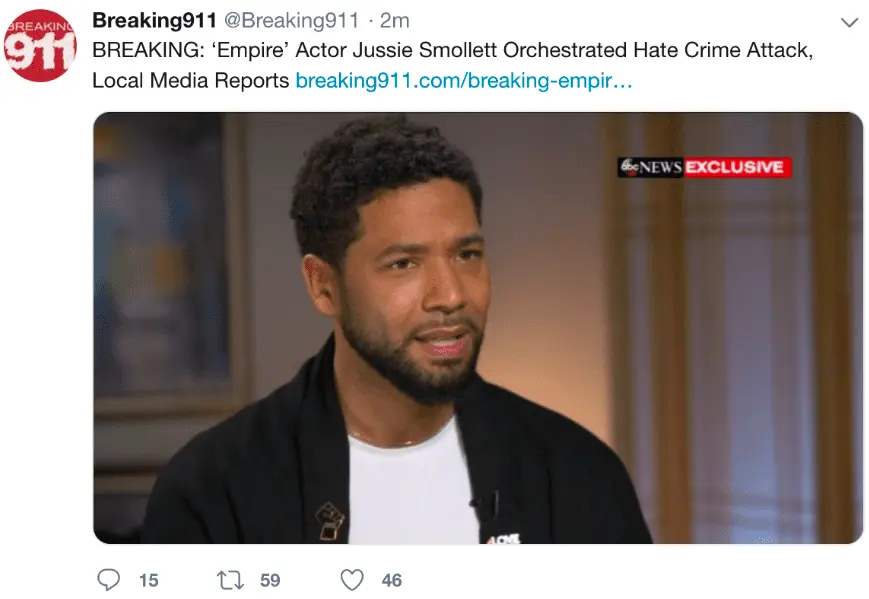869x599 pixels.
Task: Click the Breaking911 red profile avatar
Action: coord(40,45)
